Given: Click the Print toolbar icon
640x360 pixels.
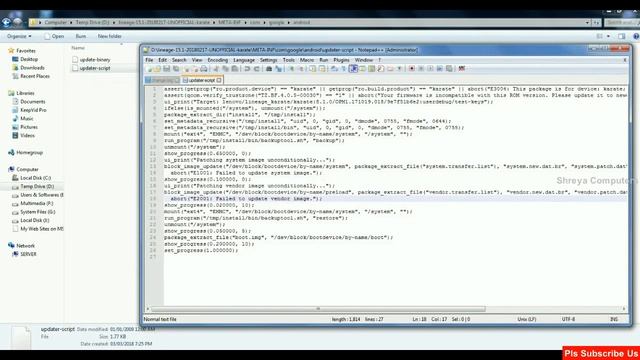Looking at the screenshot, I should pyautogui.click(x=204, y=69).
